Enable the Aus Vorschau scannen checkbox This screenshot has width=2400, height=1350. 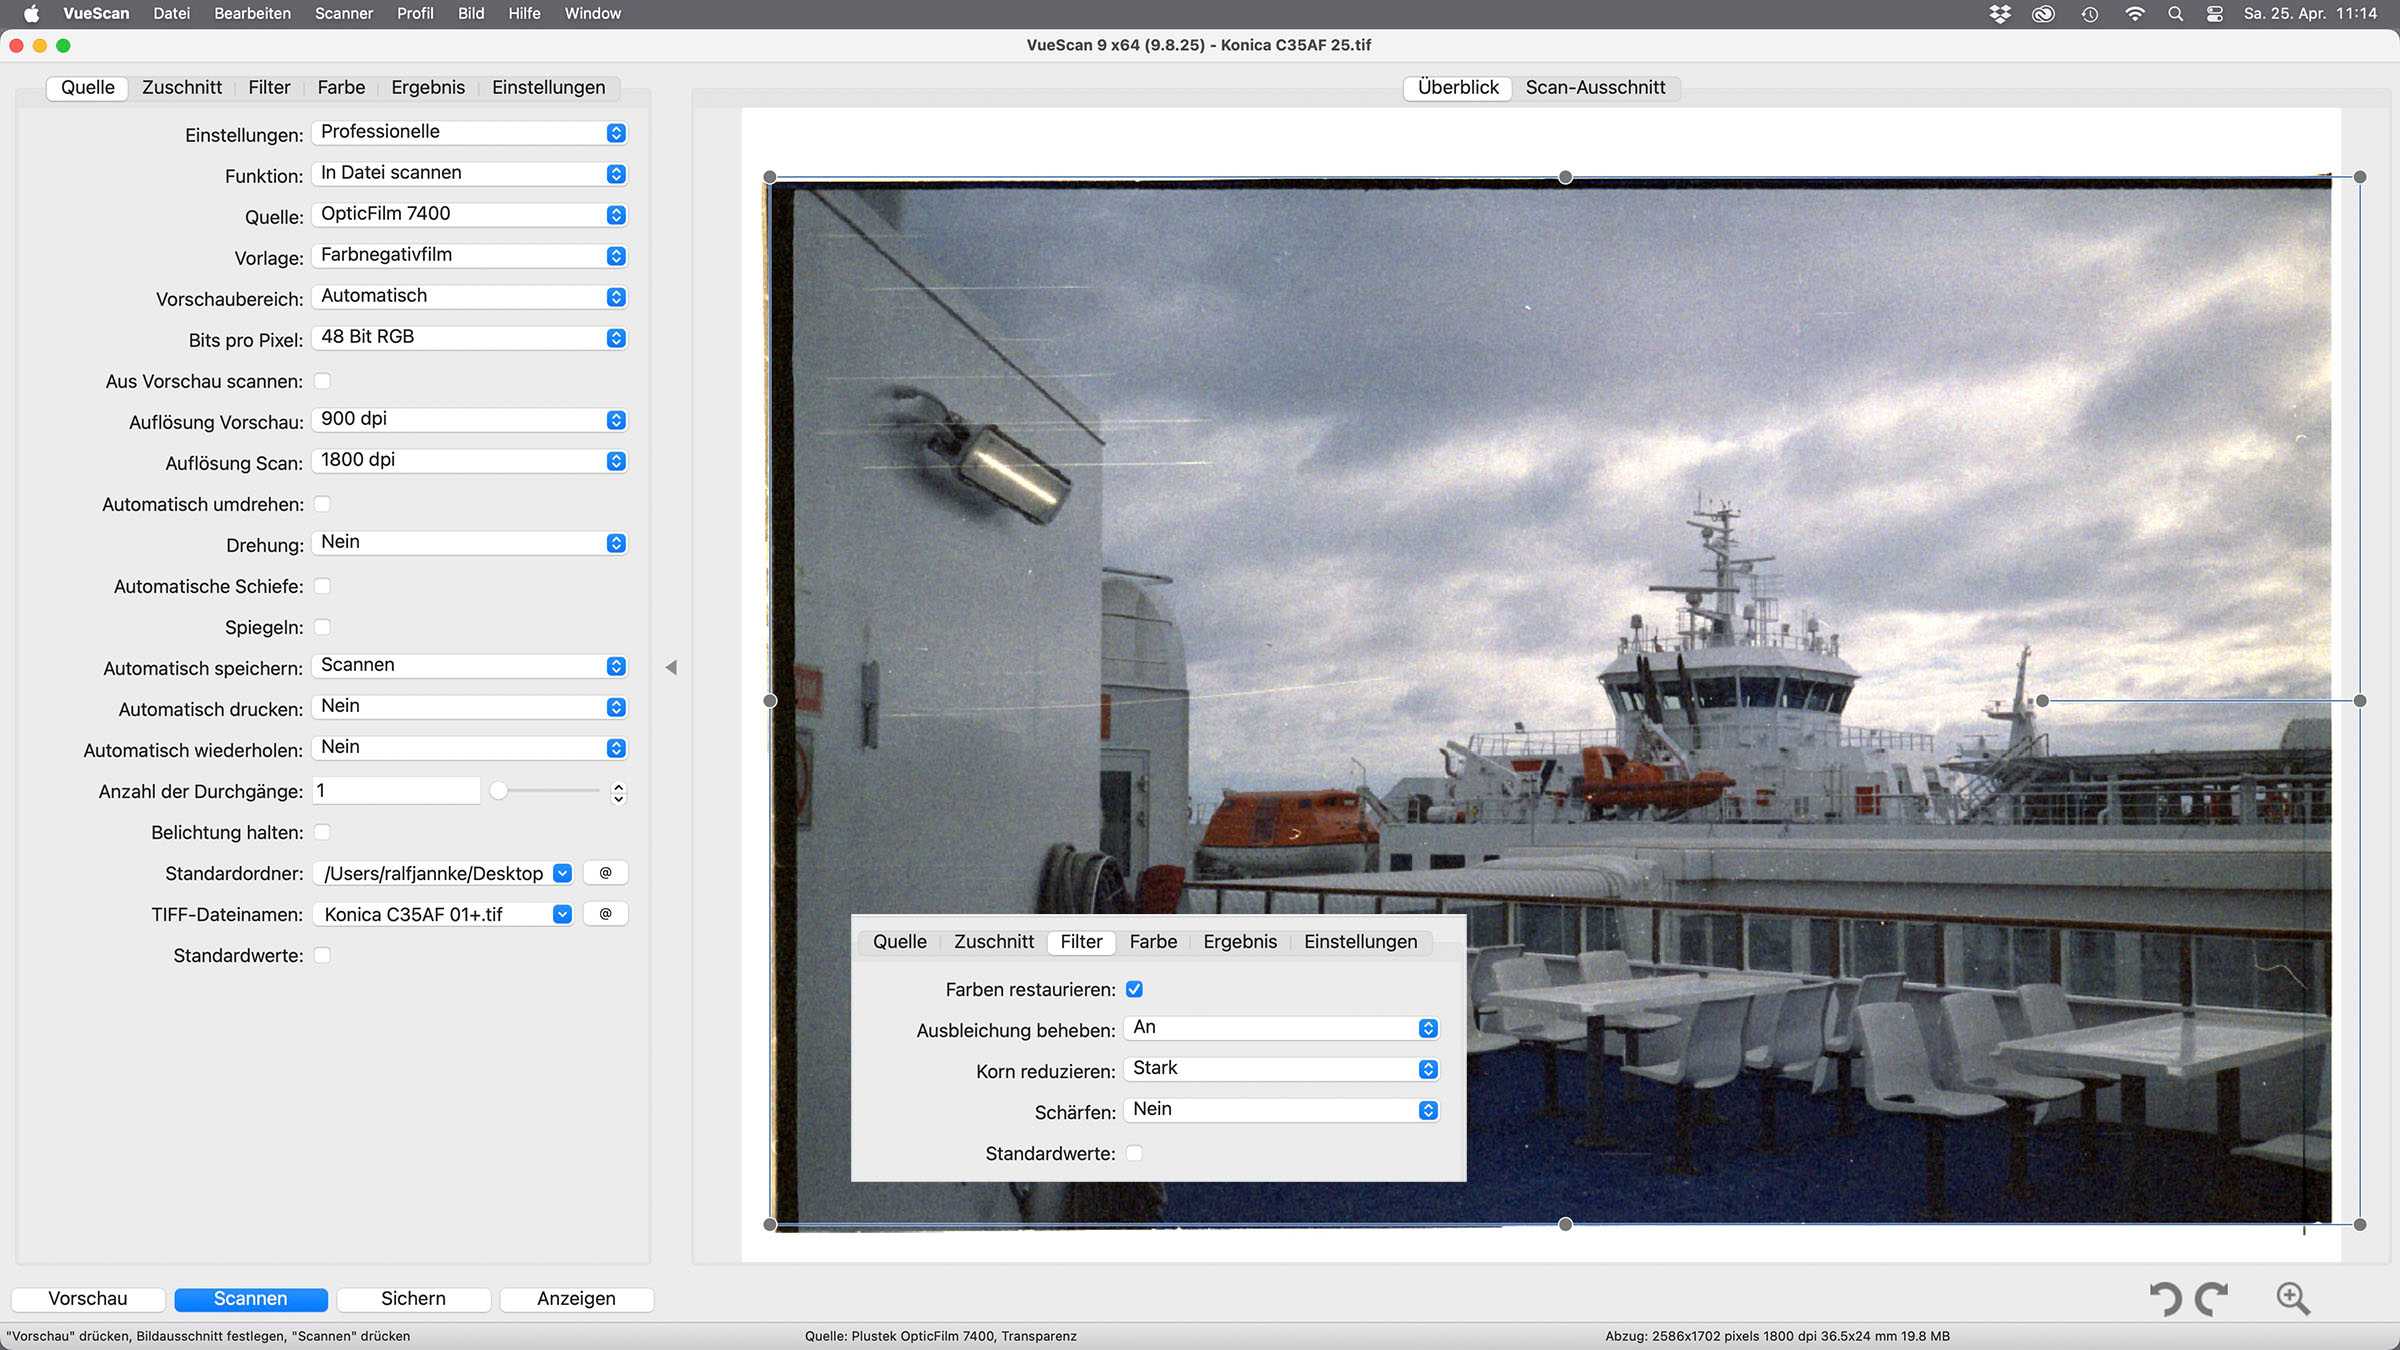[x=322, y=381]
